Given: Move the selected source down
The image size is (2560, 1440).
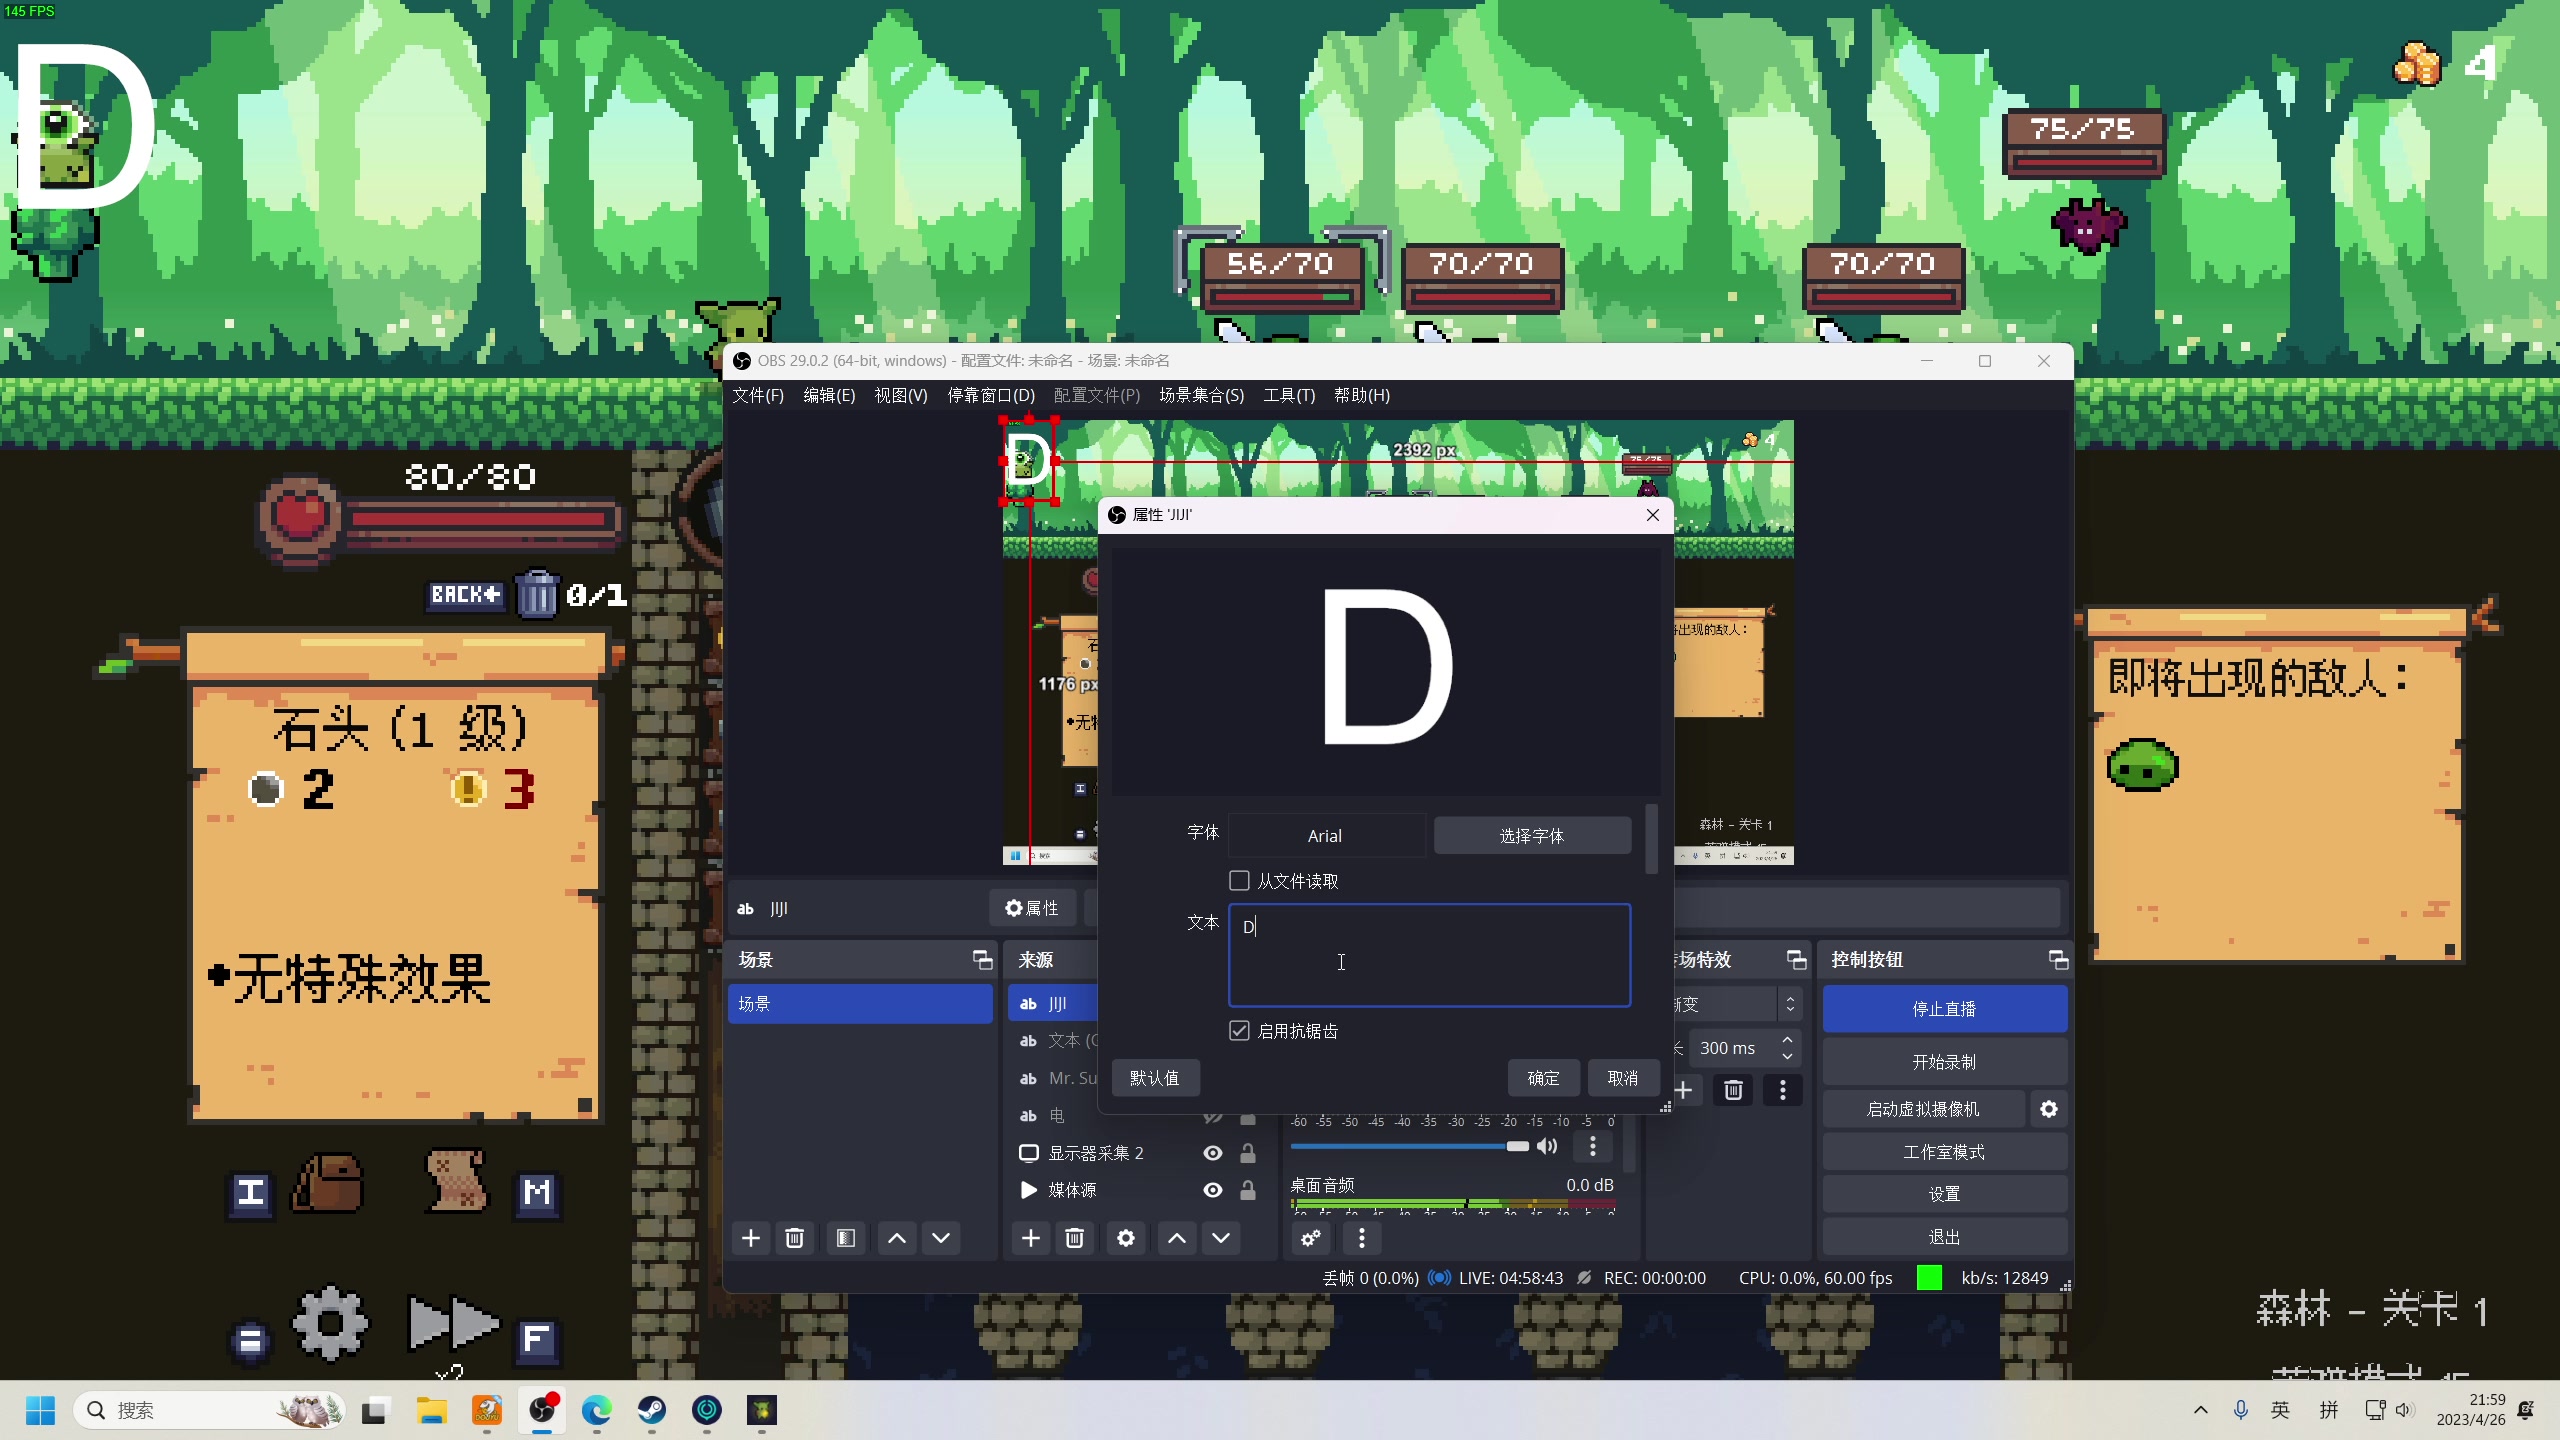Looking at the screenshot, I should (1221, 1238).
